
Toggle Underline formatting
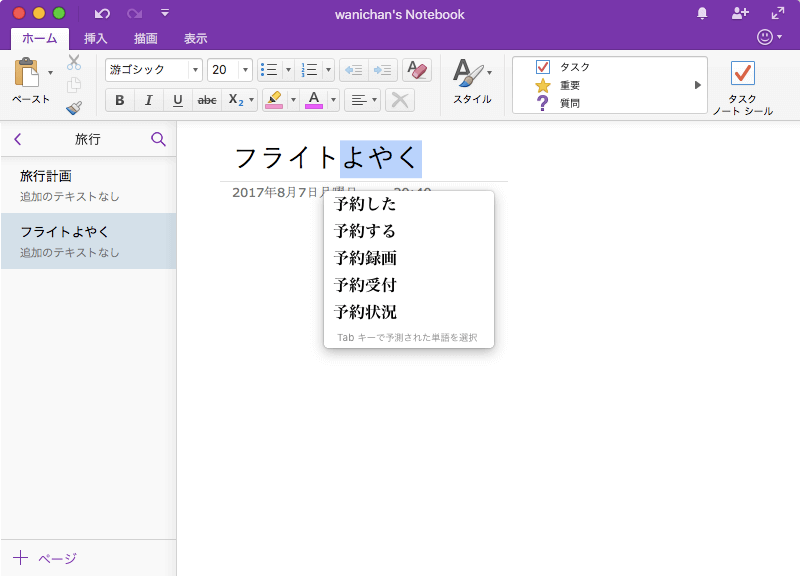point(178,100)
